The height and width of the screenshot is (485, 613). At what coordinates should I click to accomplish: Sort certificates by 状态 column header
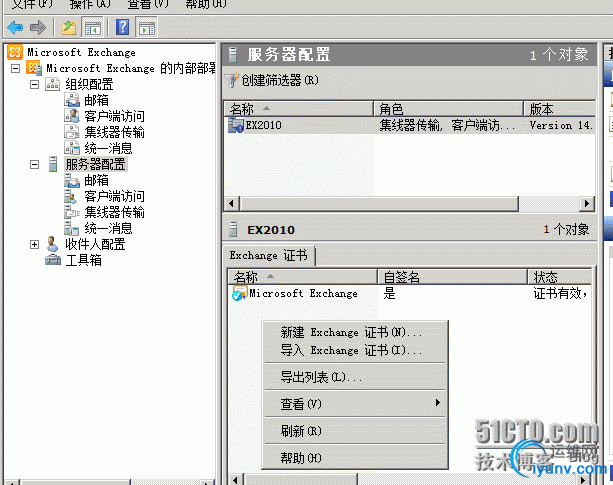click(559, 277)
